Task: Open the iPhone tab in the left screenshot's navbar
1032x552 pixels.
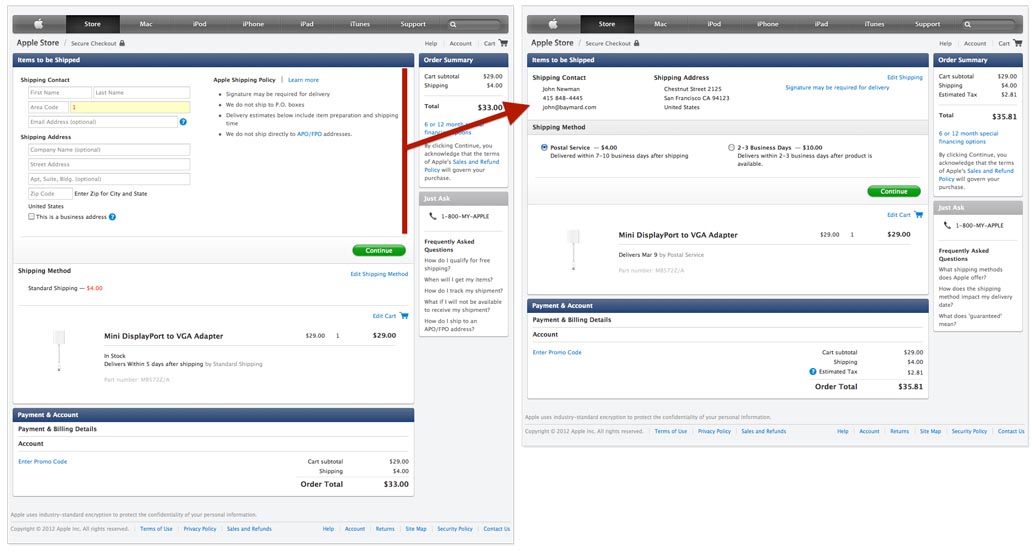Action: point(253,24)
